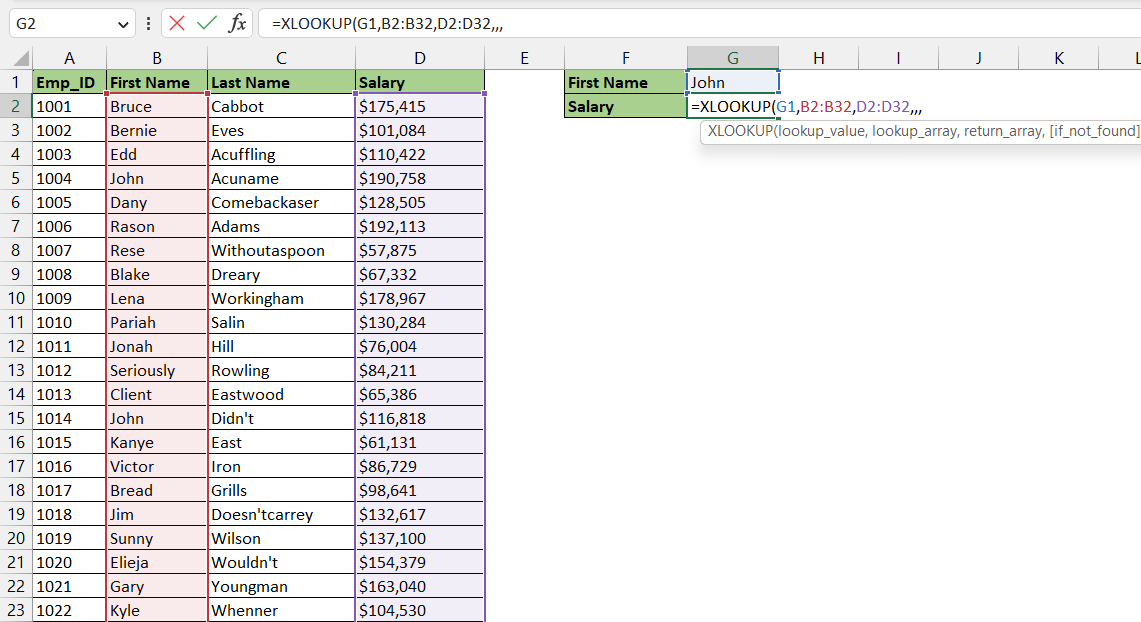Confirm formula with the green checkmark icon
The image size is (1141, 622).
coord(207,23)
